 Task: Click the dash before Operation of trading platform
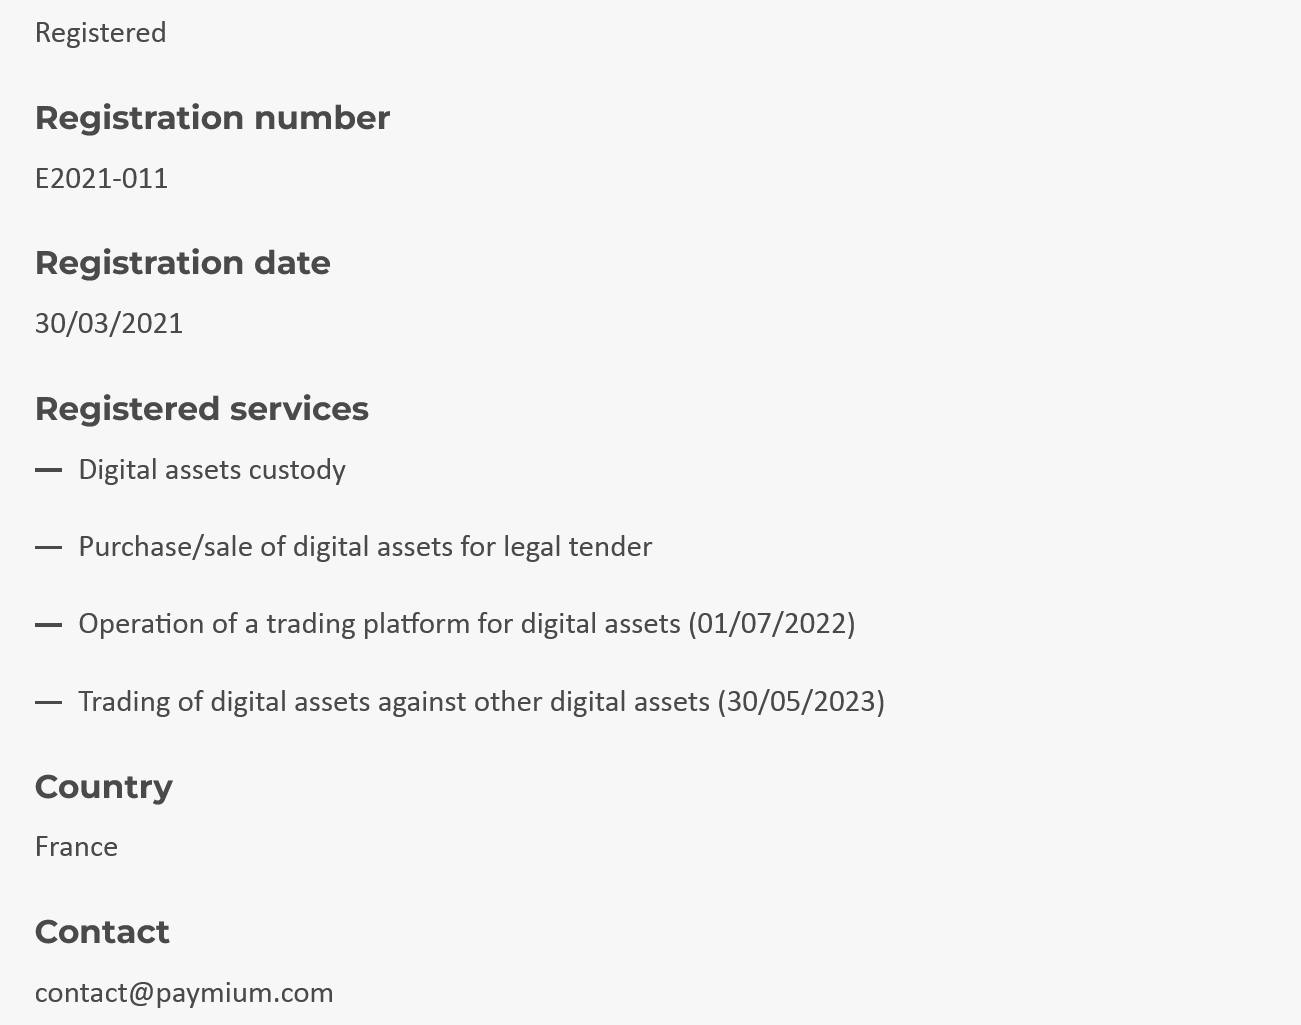coord(49,625)
